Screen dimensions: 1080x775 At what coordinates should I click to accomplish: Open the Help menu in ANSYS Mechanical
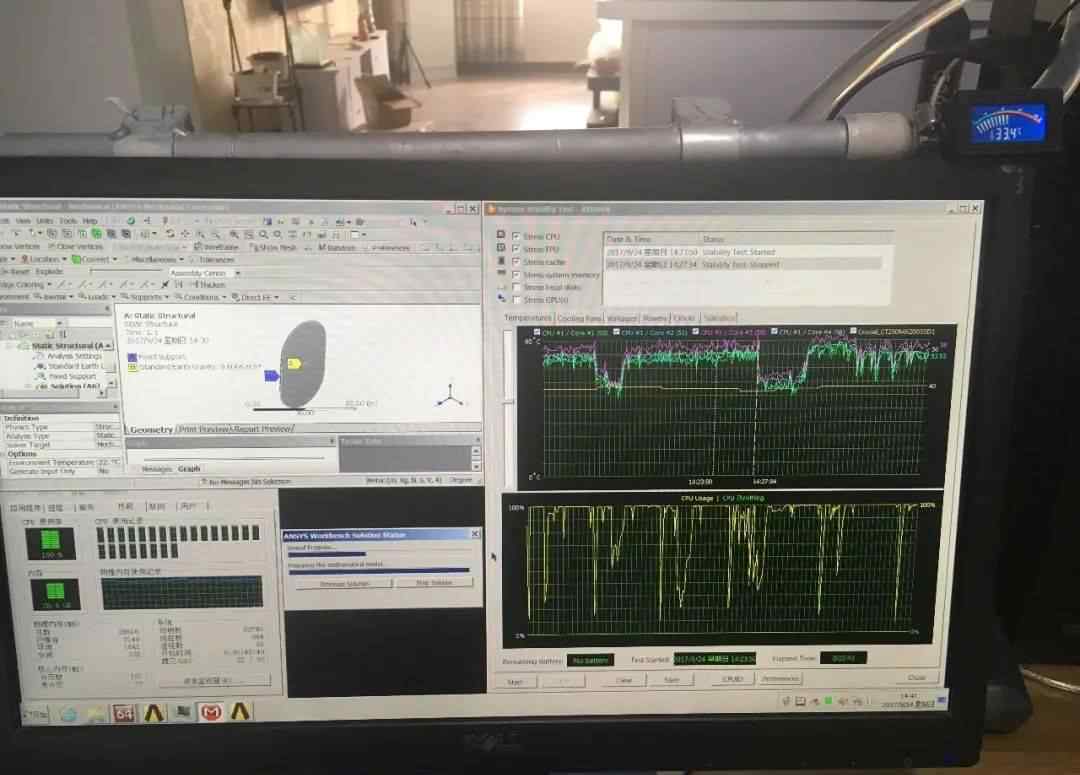[x=90, y=220]
